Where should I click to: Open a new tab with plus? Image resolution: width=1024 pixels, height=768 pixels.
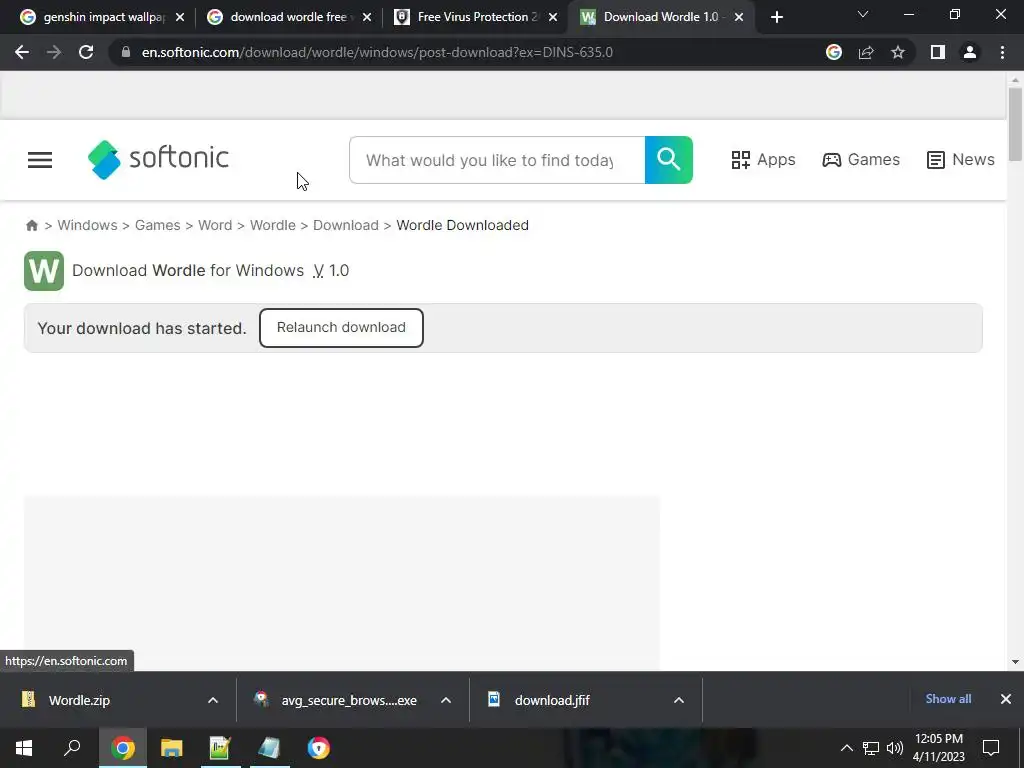(x=776, y=17)
